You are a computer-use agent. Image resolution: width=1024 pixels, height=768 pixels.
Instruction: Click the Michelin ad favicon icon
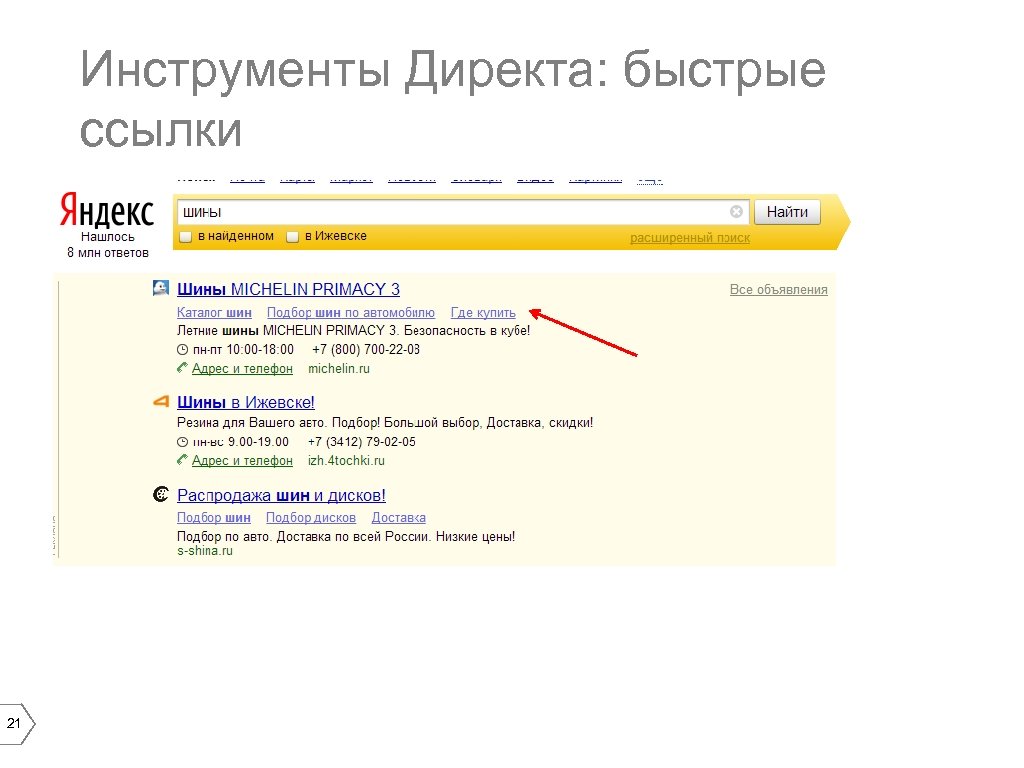tap(161, 288)
